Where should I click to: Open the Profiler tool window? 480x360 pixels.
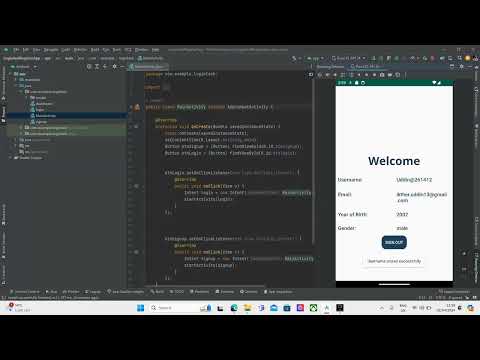click(71, 292)
